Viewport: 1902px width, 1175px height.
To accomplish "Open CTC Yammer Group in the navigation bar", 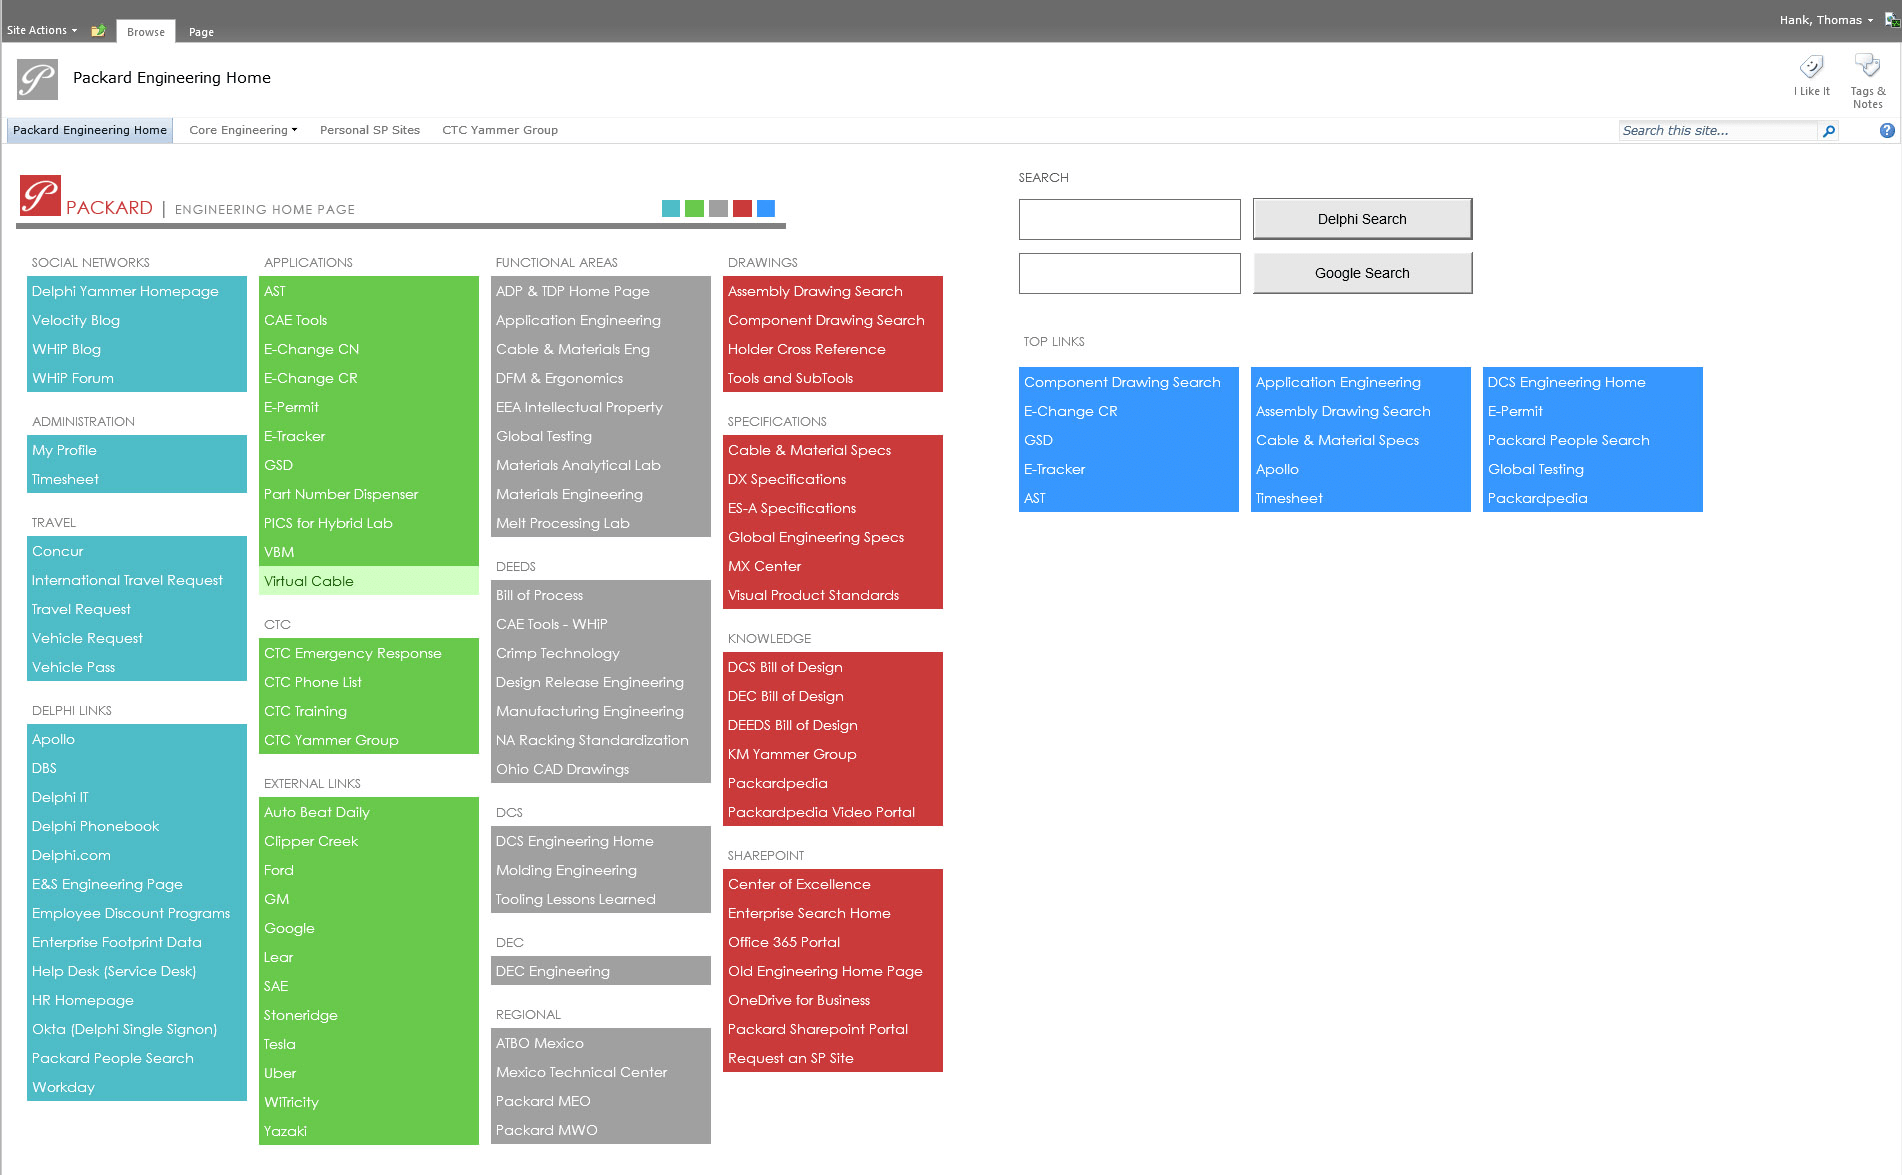I will (x=500, y=130).
